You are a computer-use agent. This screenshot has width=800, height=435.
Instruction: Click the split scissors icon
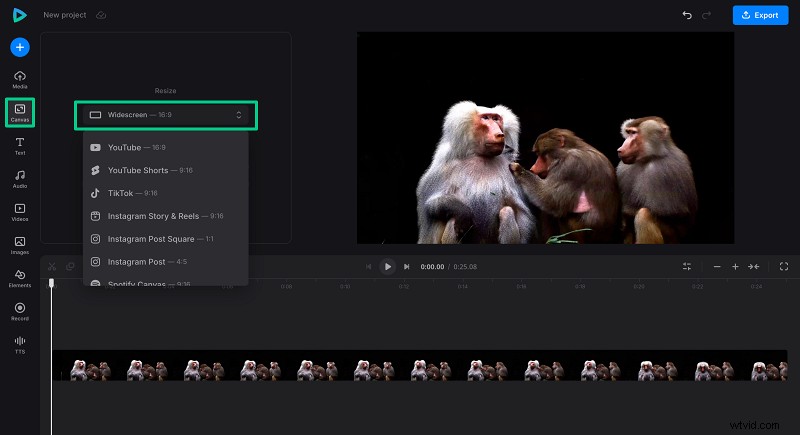tap(52, 267)
